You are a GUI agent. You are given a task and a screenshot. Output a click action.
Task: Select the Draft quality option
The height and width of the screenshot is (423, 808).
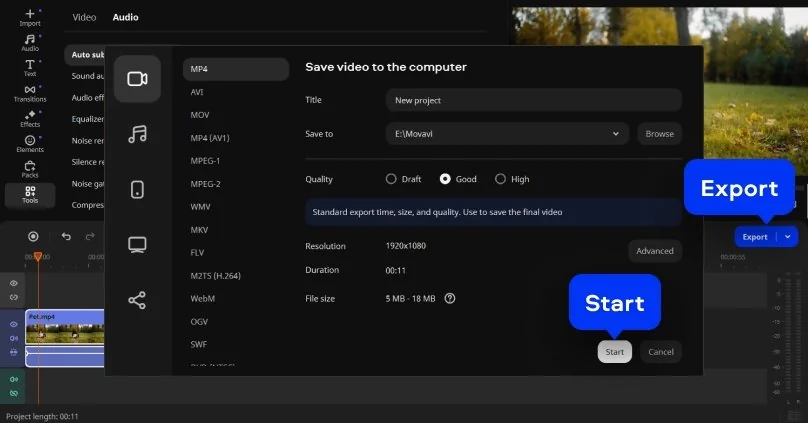coord(391,179)
